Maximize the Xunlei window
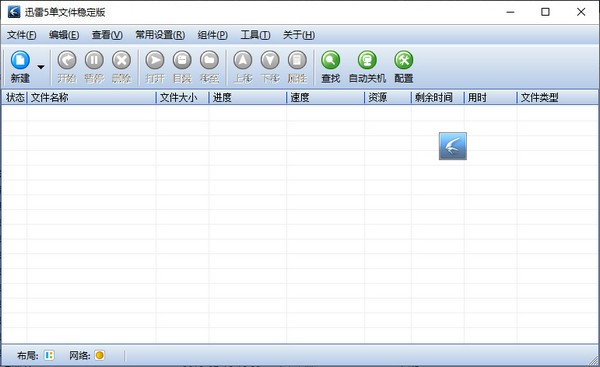600x367 pixels. click(x=545, y=12)
